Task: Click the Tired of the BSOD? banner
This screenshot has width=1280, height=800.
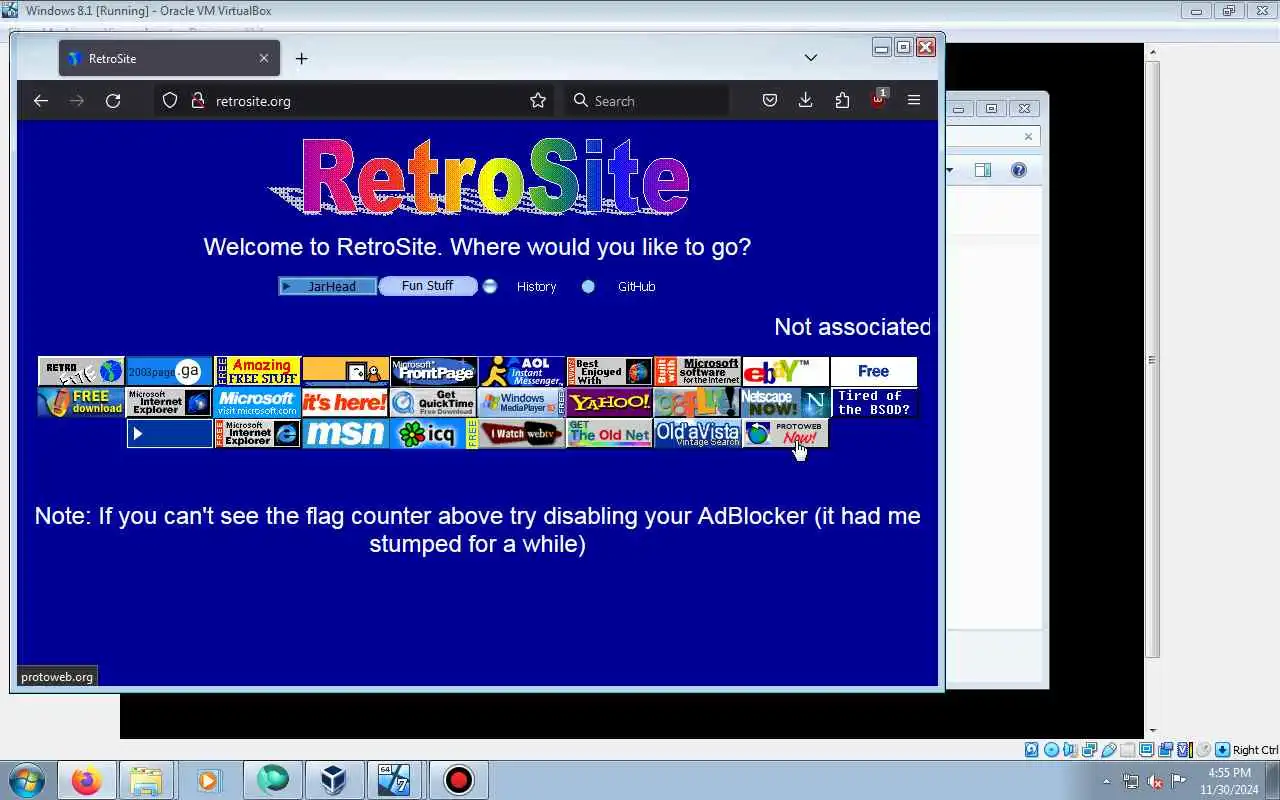Action: (x=873, y=402)
